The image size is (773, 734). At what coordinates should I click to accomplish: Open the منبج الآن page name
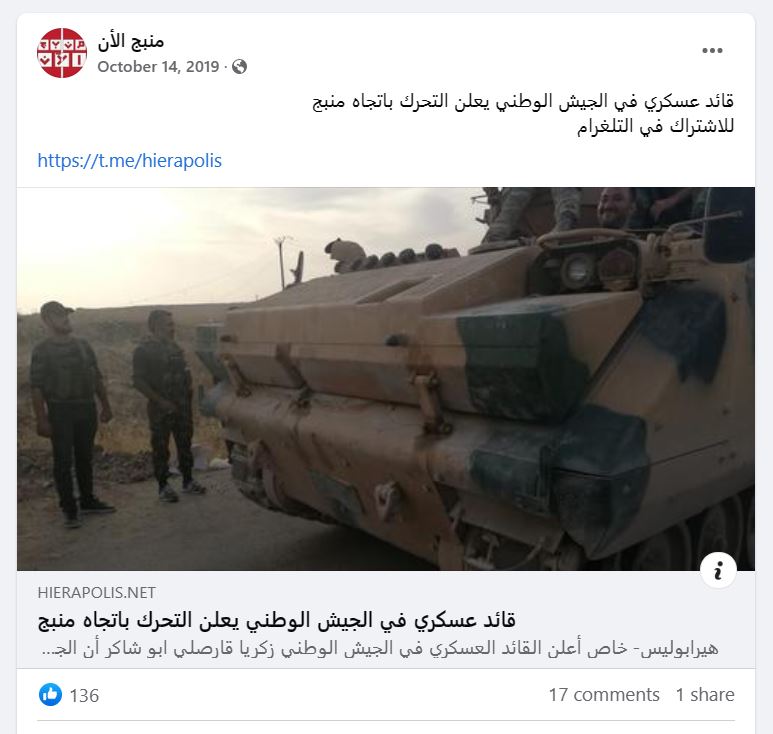131,41
